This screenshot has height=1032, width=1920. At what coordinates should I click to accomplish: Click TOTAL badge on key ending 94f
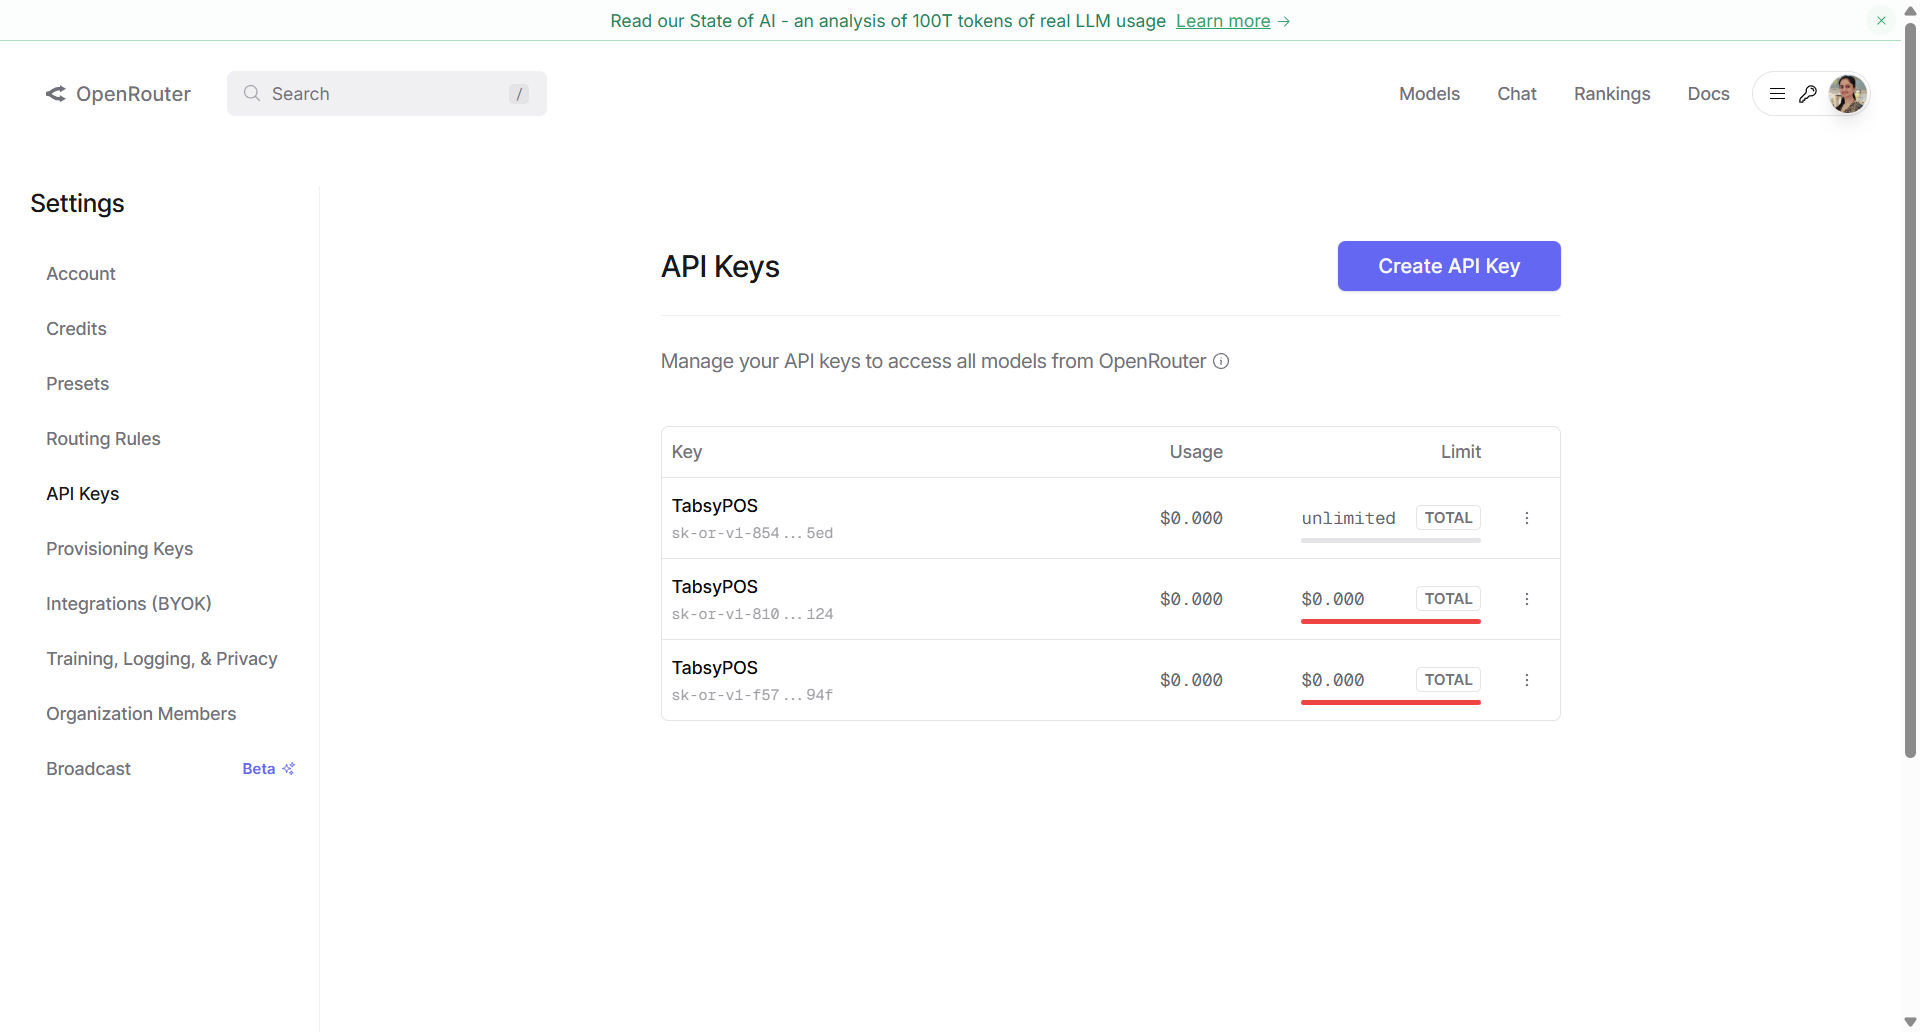1448,680
